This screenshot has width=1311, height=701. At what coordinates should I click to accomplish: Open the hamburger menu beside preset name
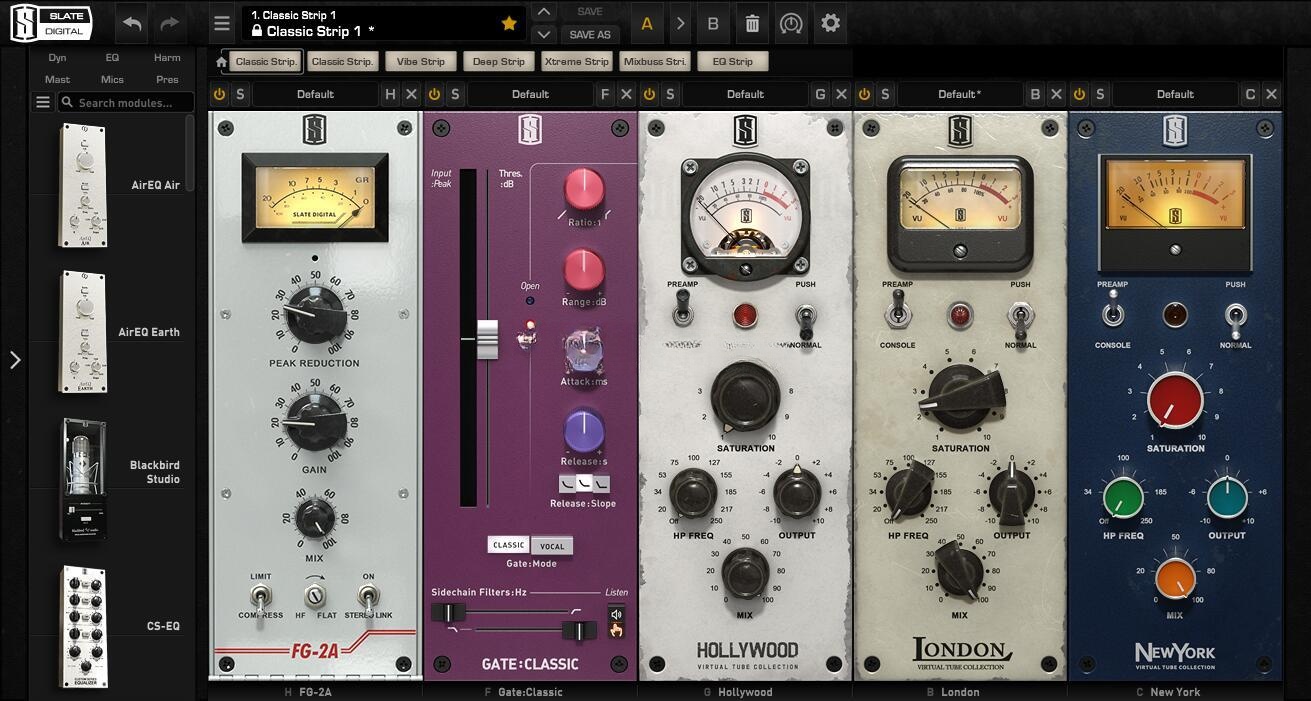[222, 23]
